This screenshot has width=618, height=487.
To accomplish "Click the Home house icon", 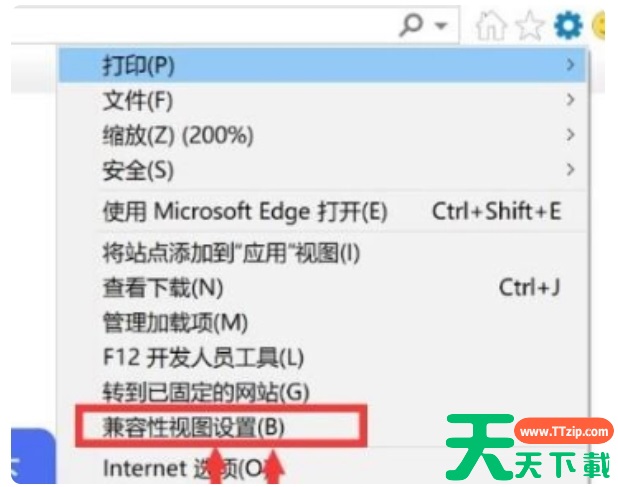I will (491, 26).
